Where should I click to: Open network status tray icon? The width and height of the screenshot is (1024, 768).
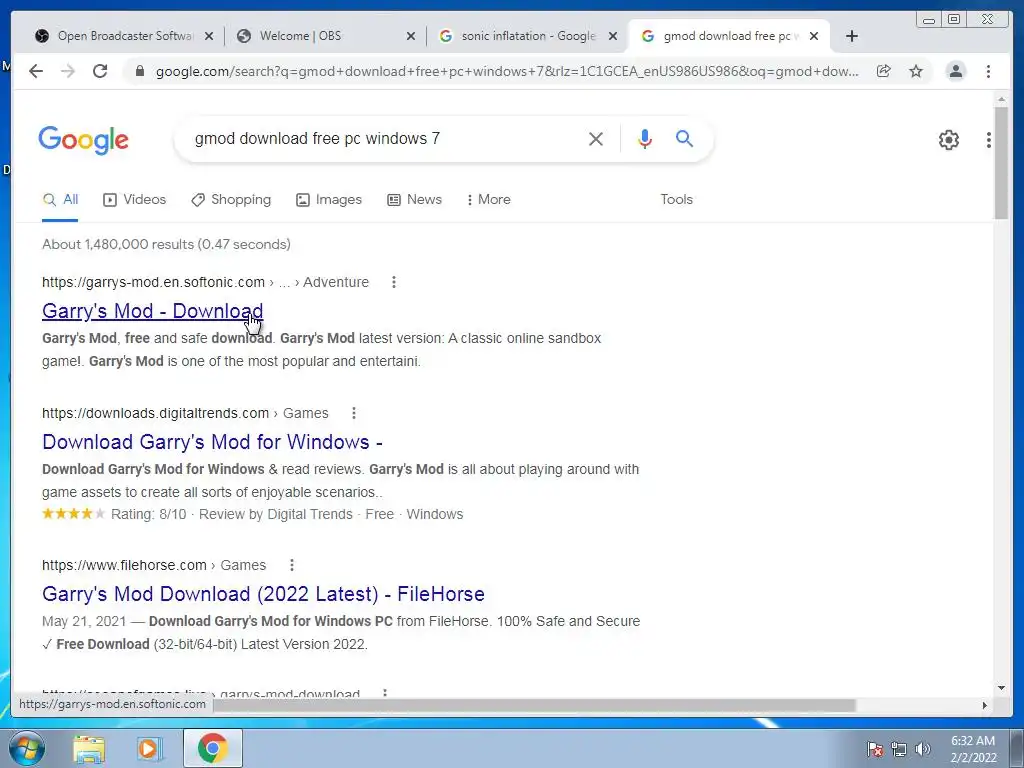(899, 749)
